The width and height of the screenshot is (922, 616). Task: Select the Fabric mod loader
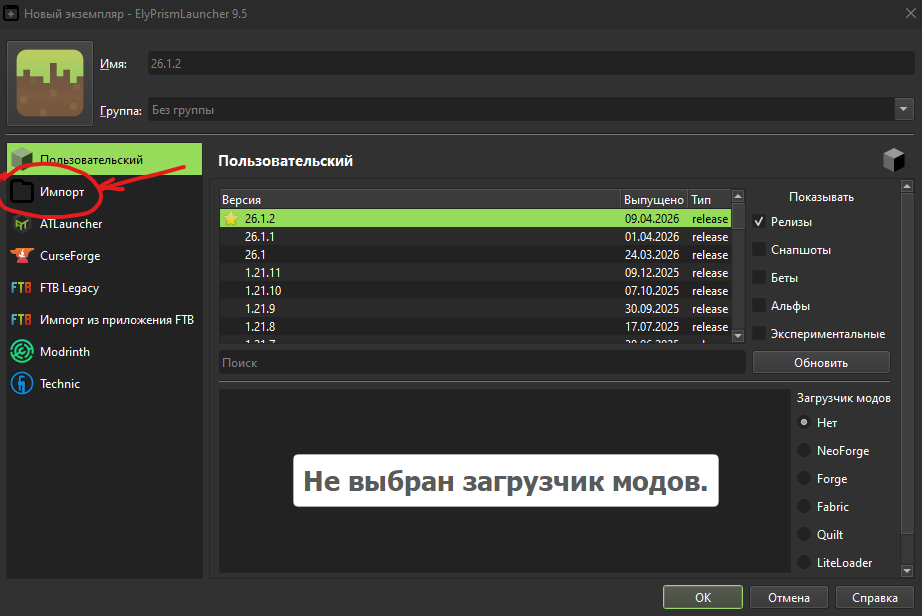pyautogui.click(x=804, y=506)
